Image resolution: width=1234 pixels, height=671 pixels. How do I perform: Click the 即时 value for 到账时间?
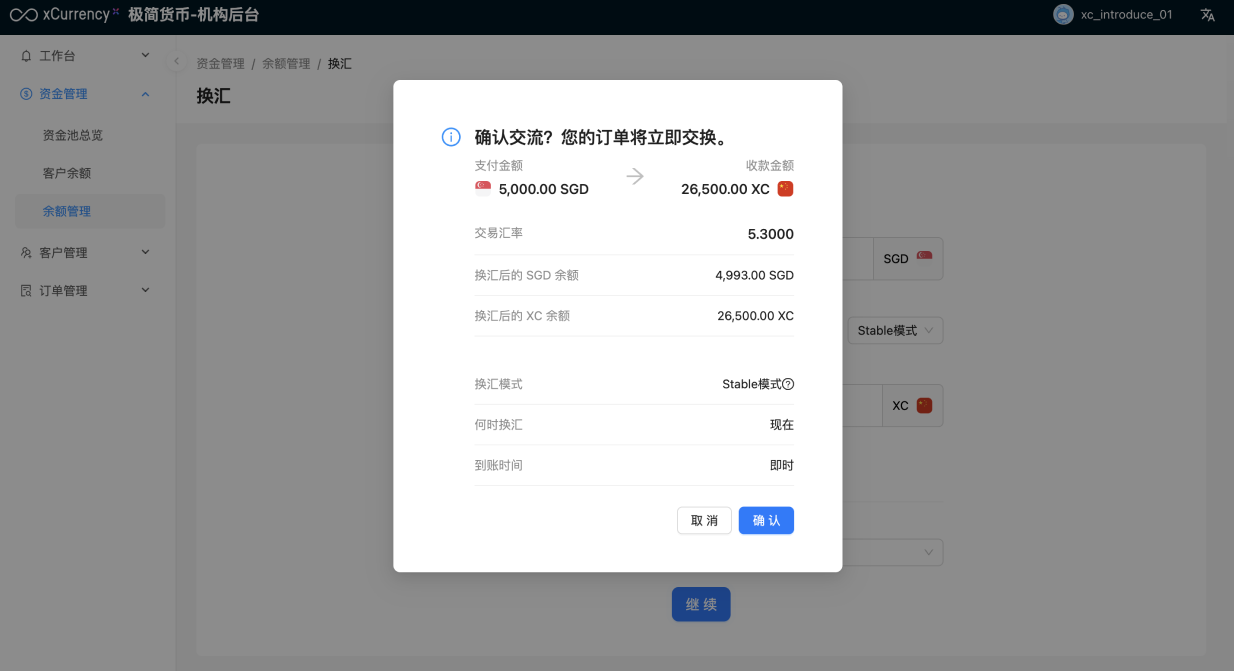782,465
